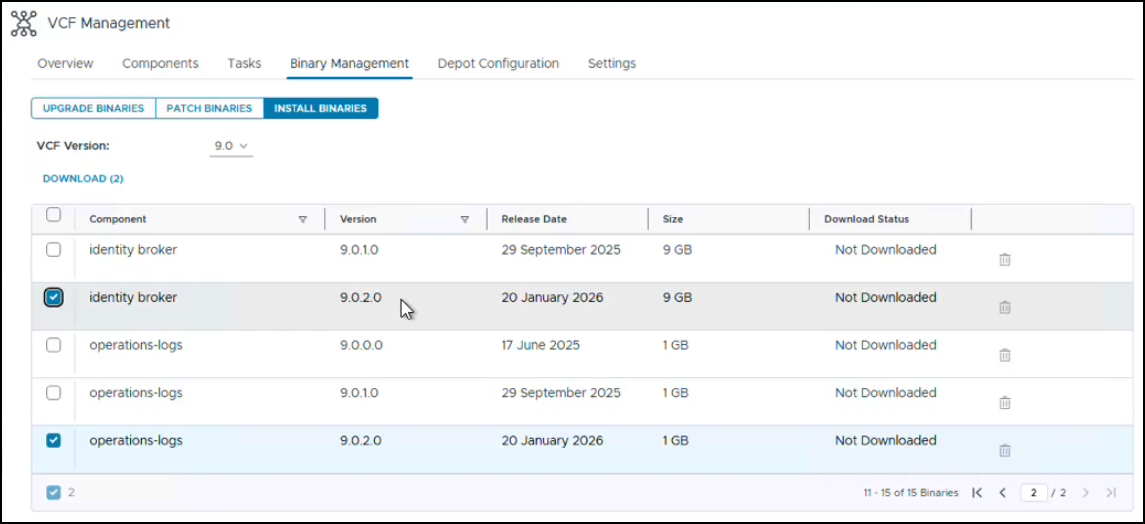Filter the Component column
1145x524 pixels.
click(303, 219)
